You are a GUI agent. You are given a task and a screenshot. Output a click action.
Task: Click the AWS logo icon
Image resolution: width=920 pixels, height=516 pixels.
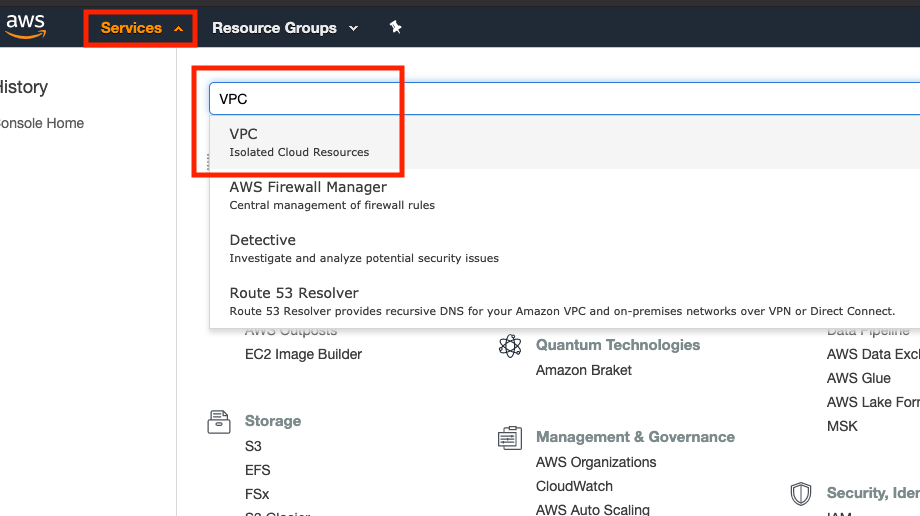pos(25,27)
